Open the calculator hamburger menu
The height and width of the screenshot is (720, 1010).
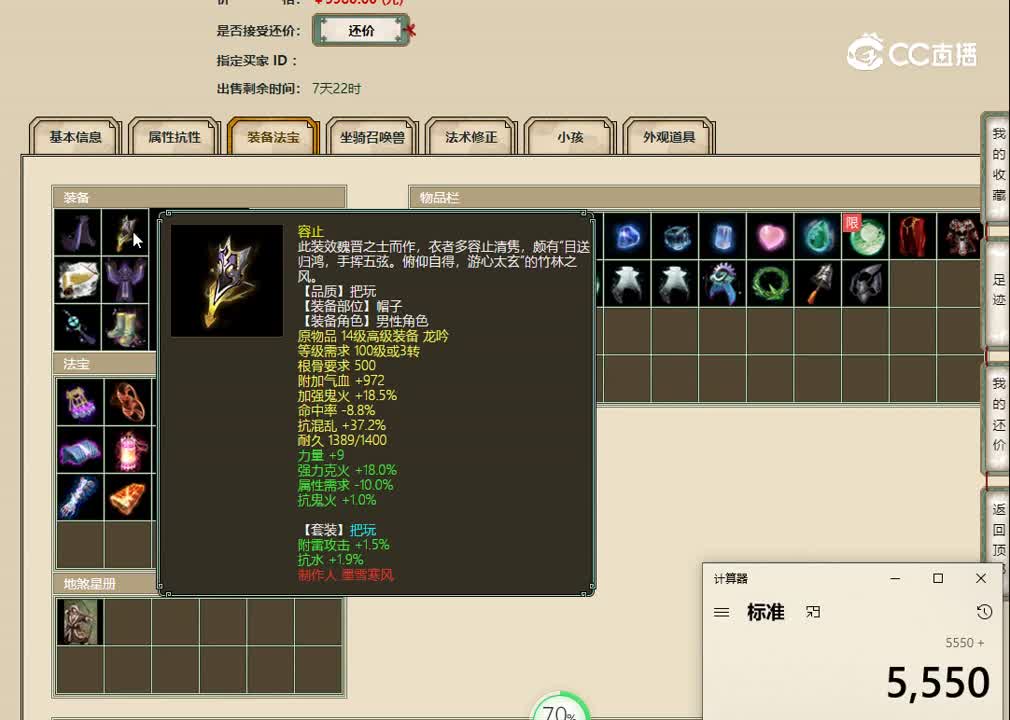click(721, 612)
